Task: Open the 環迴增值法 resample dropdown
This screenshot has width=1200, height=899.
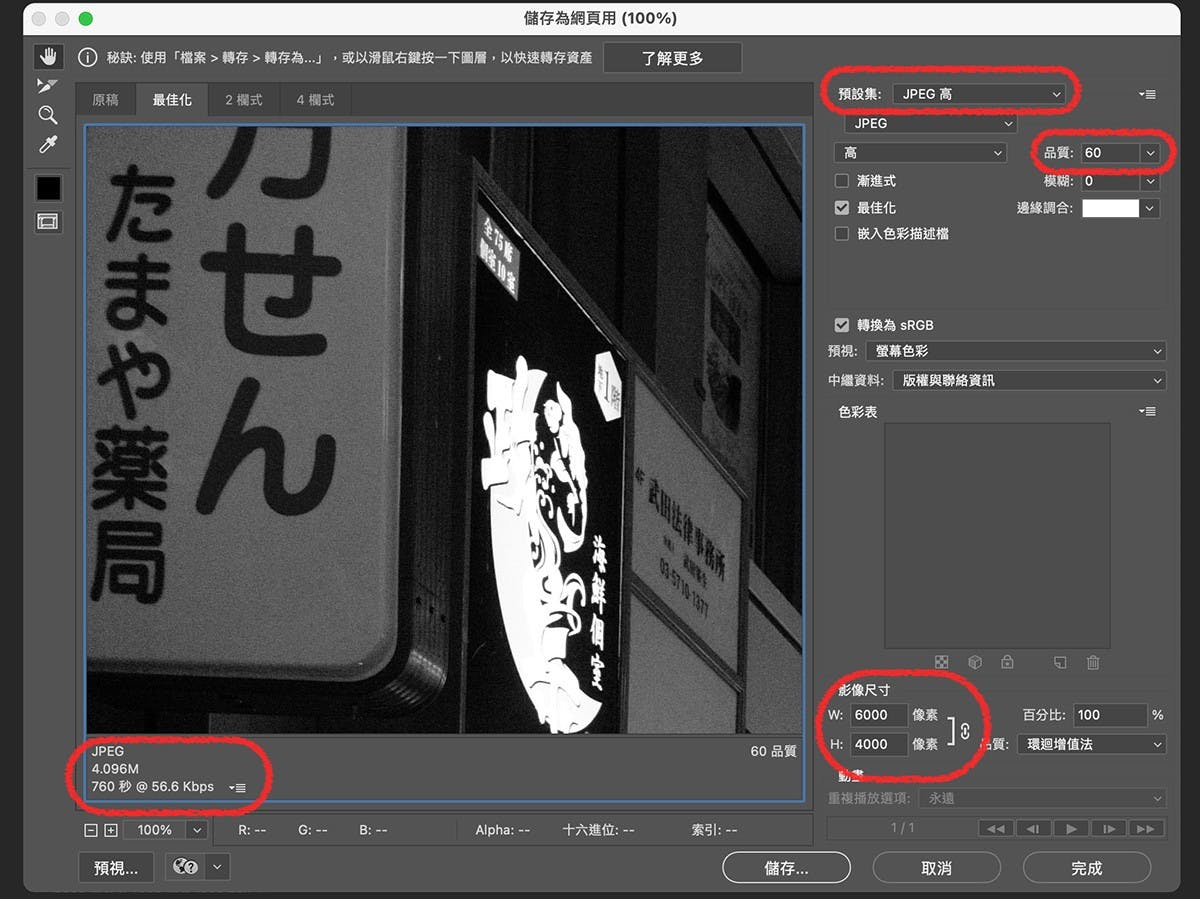Action: tap(1091, 745)
